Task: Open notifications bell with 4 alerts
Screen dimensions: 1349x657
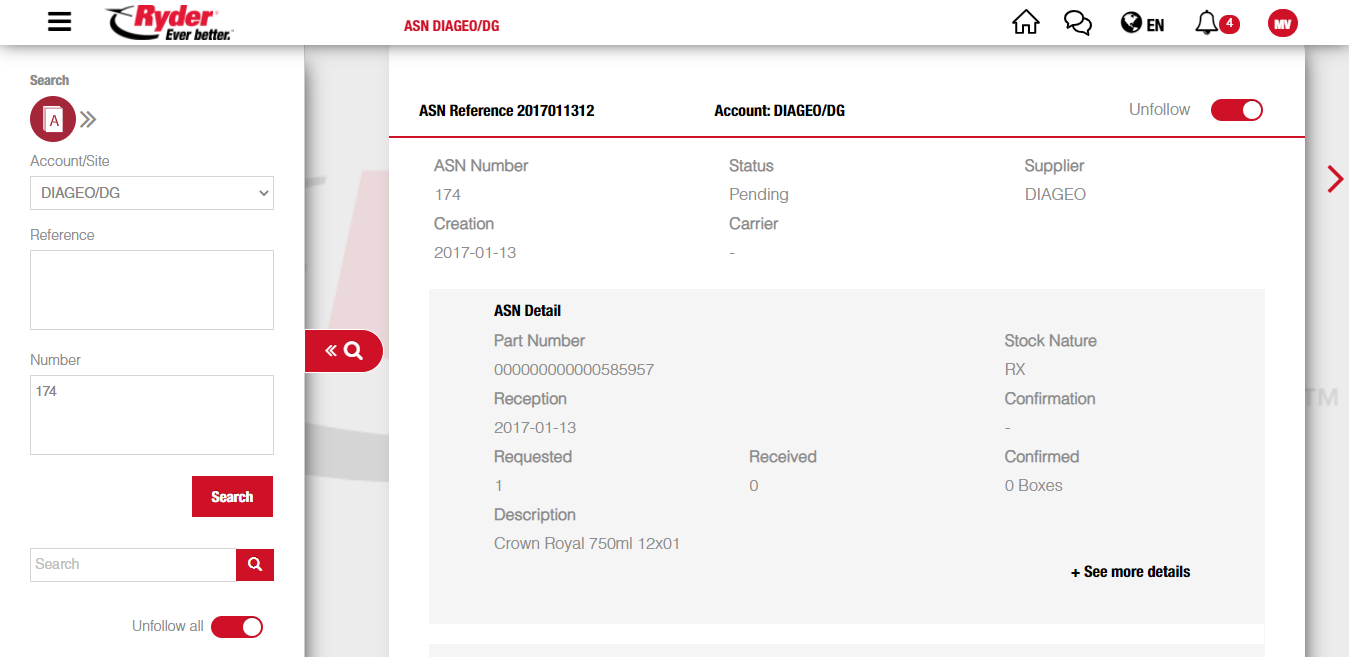Action: tap(1216, 24)
